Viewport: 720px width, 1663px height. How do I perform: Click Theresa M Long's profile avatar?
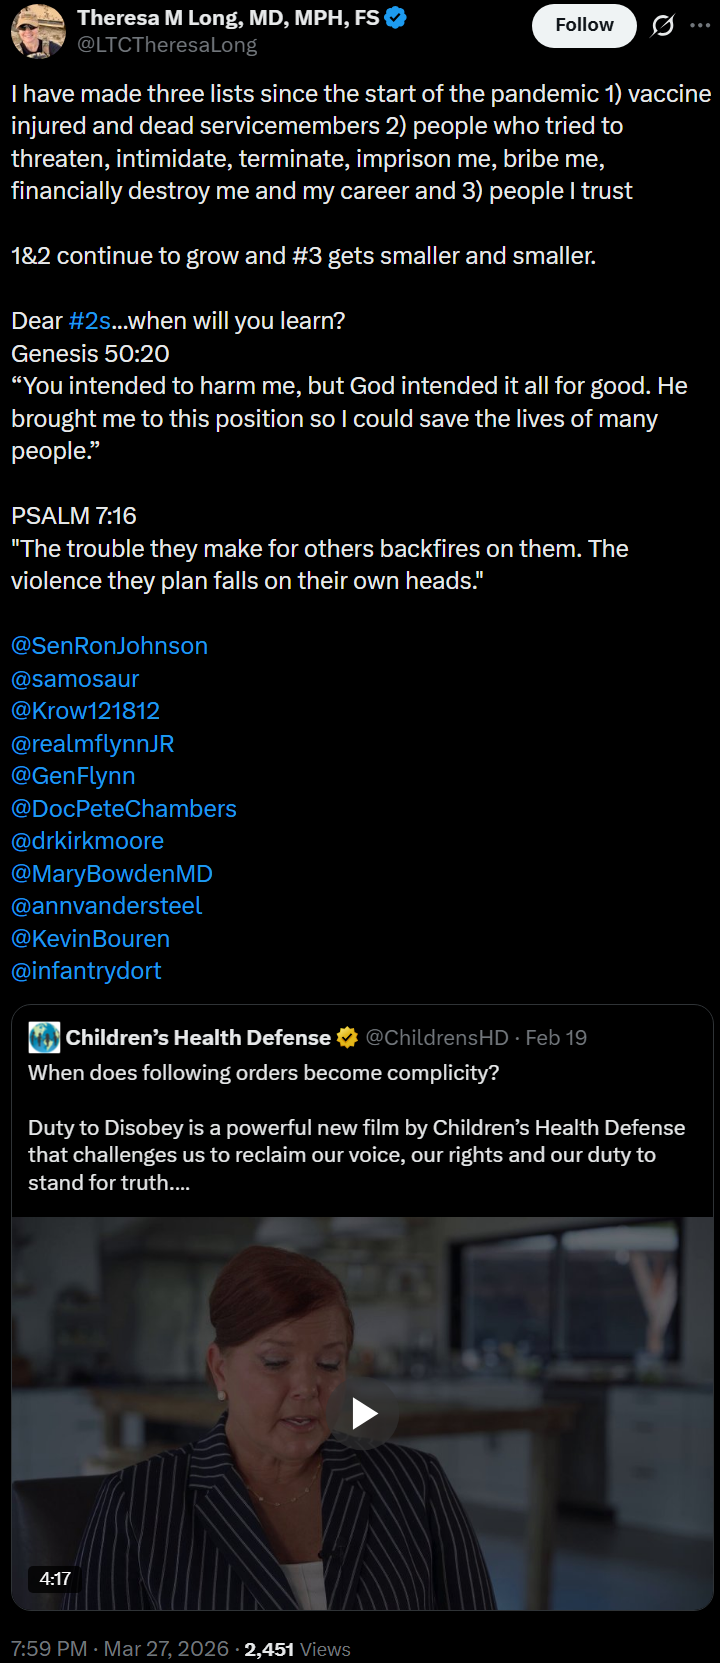[38, 31]
